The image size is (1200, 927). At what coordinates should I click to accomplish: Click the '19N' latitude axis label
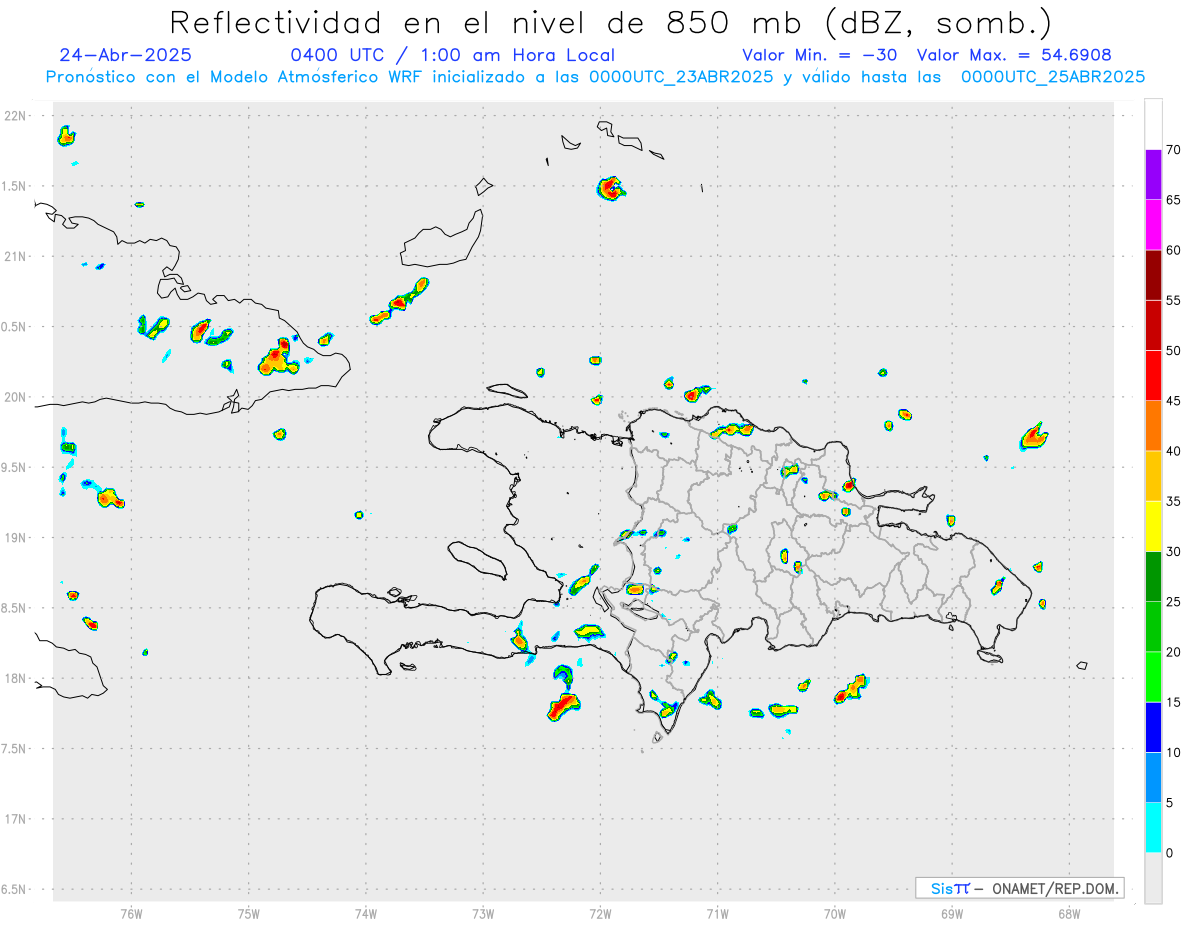tap(16, 537)
